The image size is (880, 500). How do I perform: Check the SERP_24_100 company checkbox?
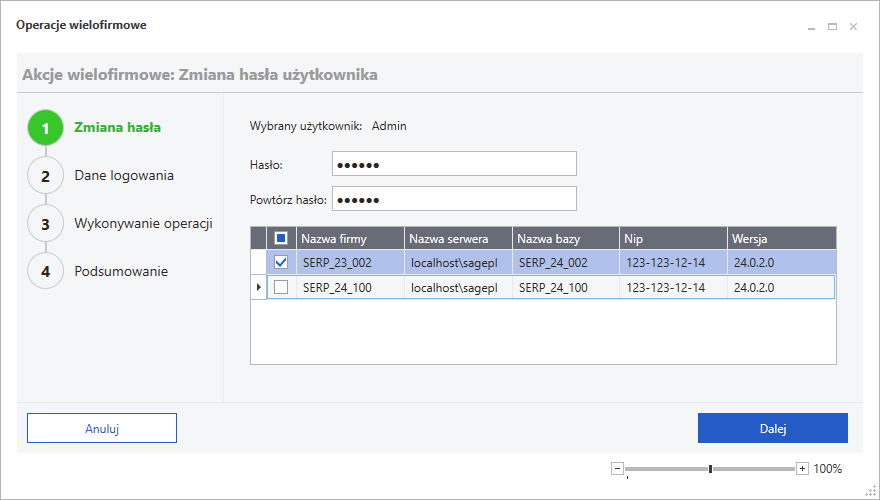tap(281, 287)
